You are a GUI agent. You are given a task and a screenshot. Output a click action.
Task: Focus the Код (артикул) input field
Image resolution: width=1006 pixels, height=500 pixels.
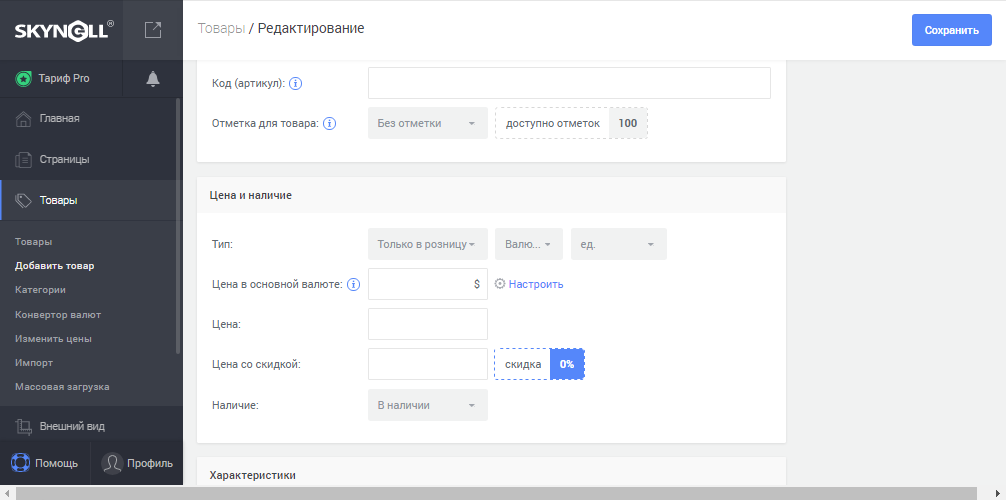(x=569, y=83)
